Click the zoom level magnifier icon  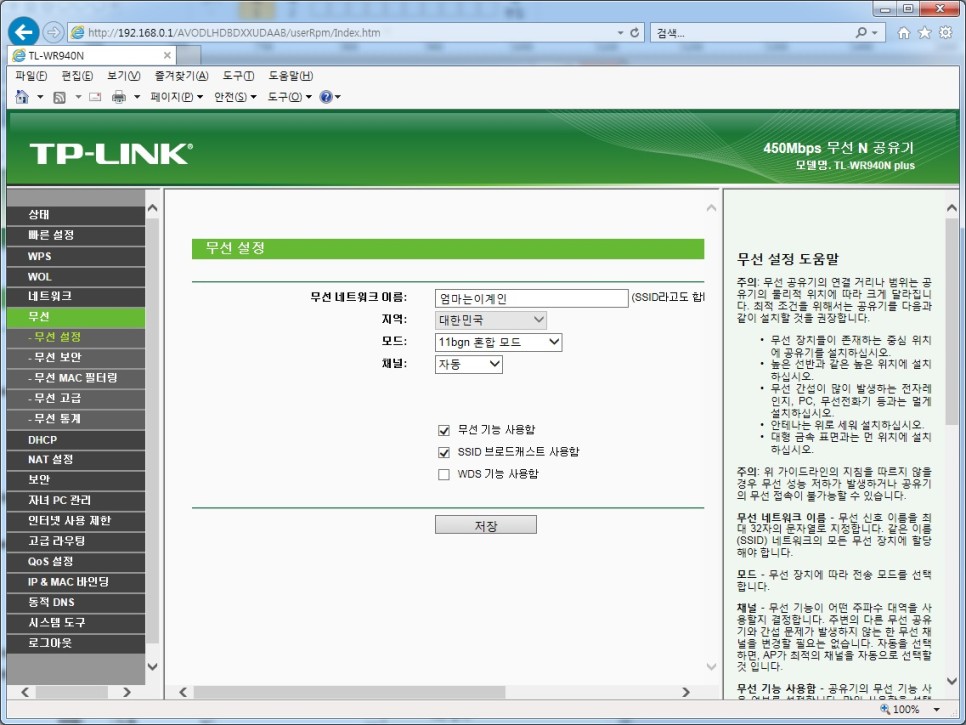click(885, 709)
